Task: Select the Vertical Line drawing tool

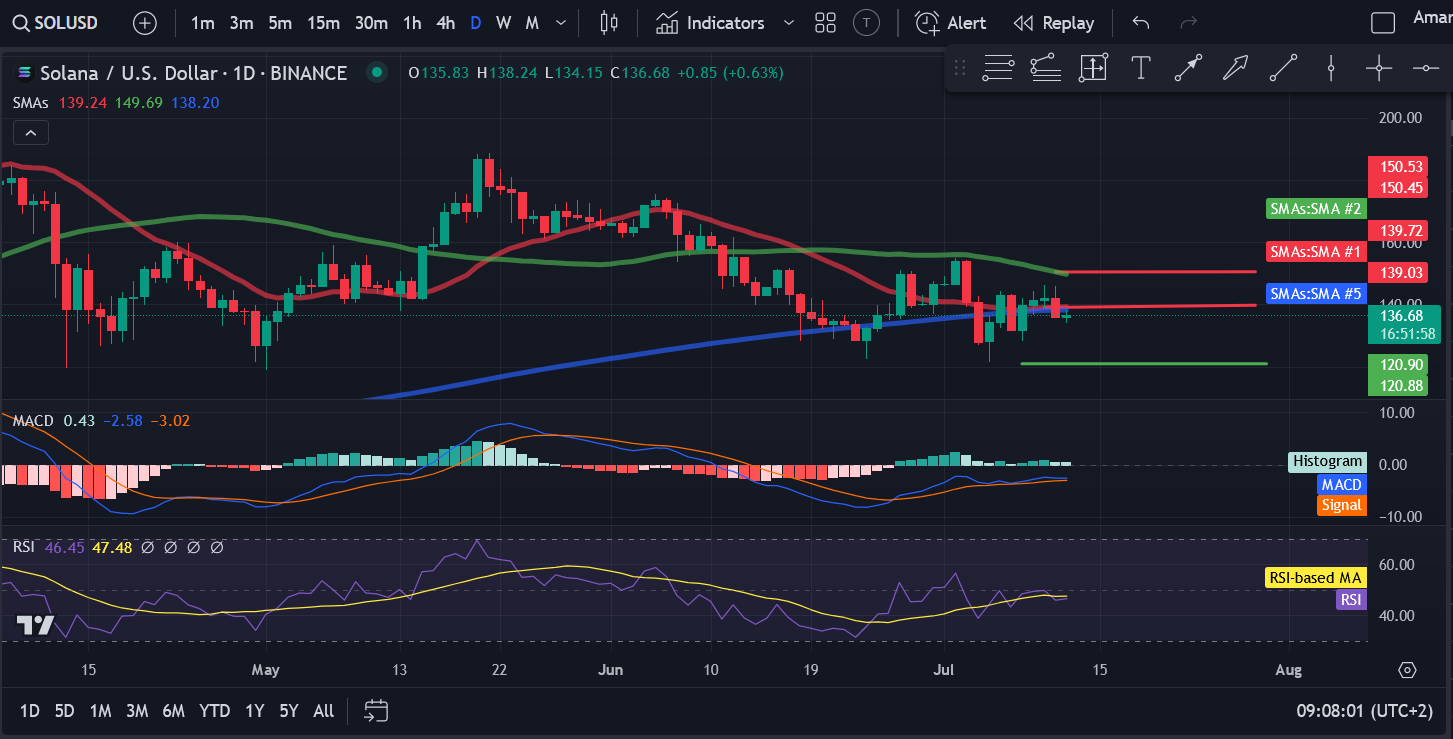Action: click(x=1331, y=68)
